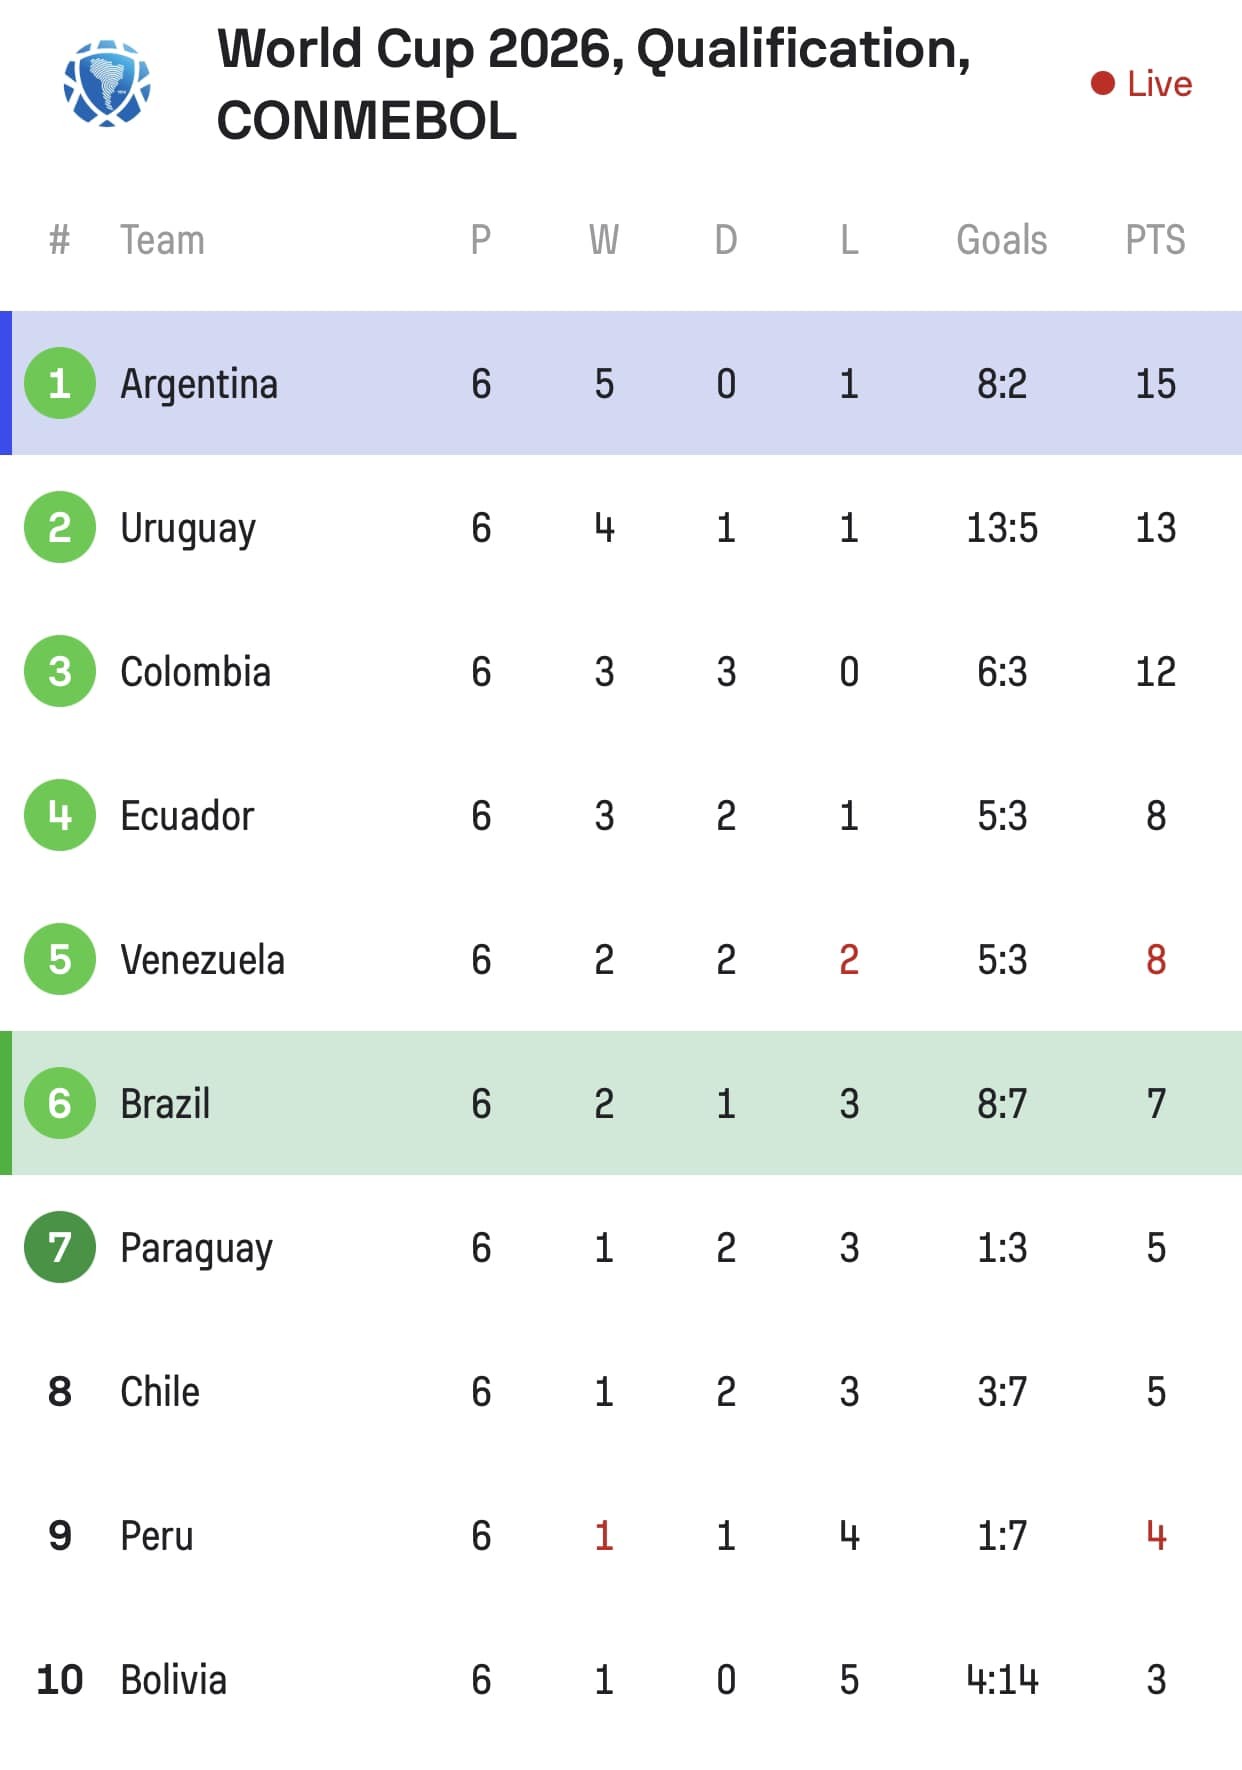Click Ecuador's rank 4 badge
The image size is (1242, 1770).
coord(60,815)
